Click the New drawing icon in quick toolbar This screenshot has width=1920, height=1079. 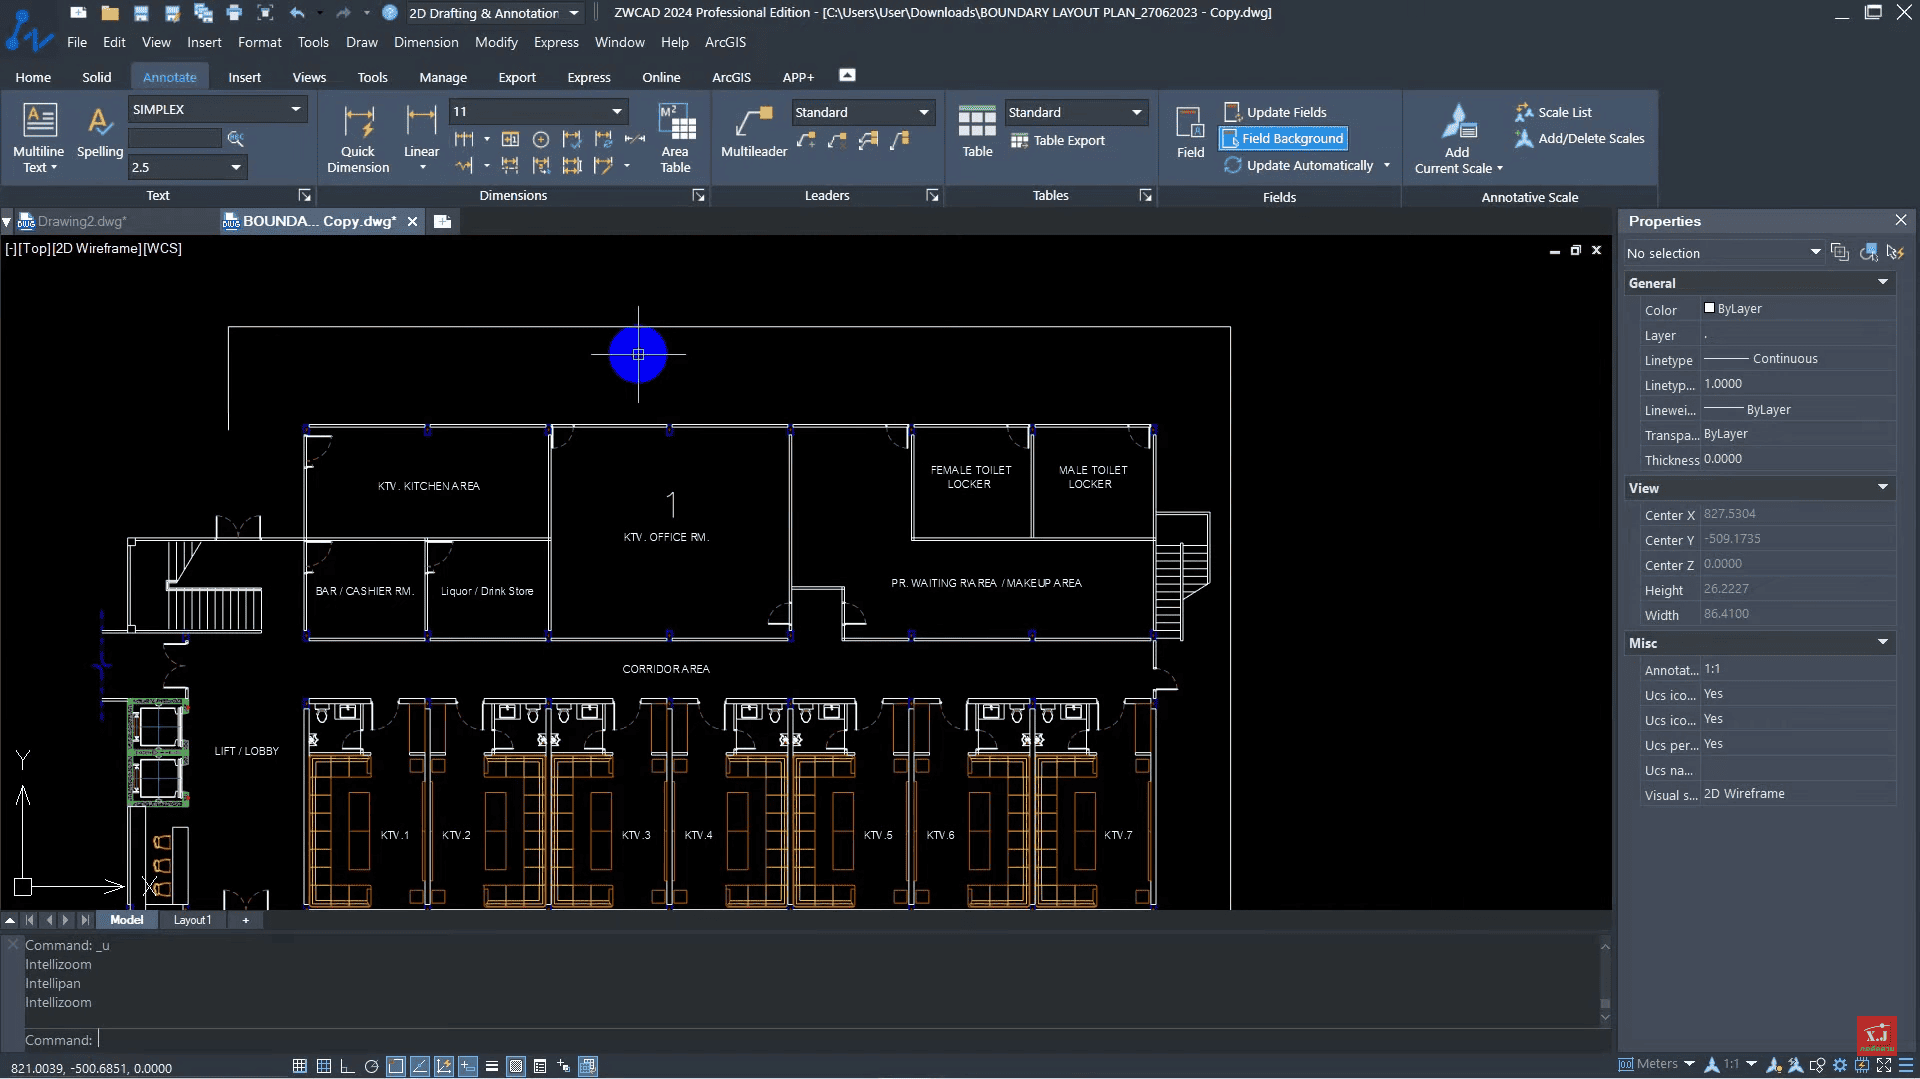pos(78,13)
